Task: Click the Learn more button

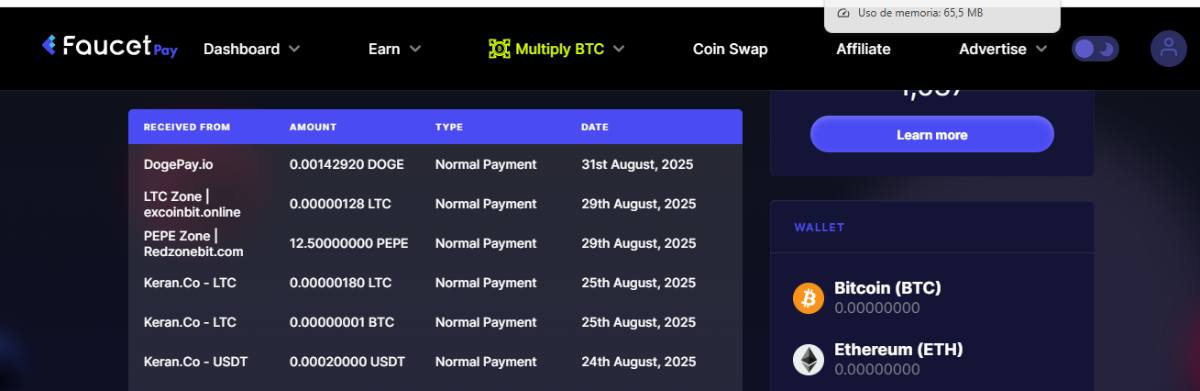Action: tap(932, 134)
